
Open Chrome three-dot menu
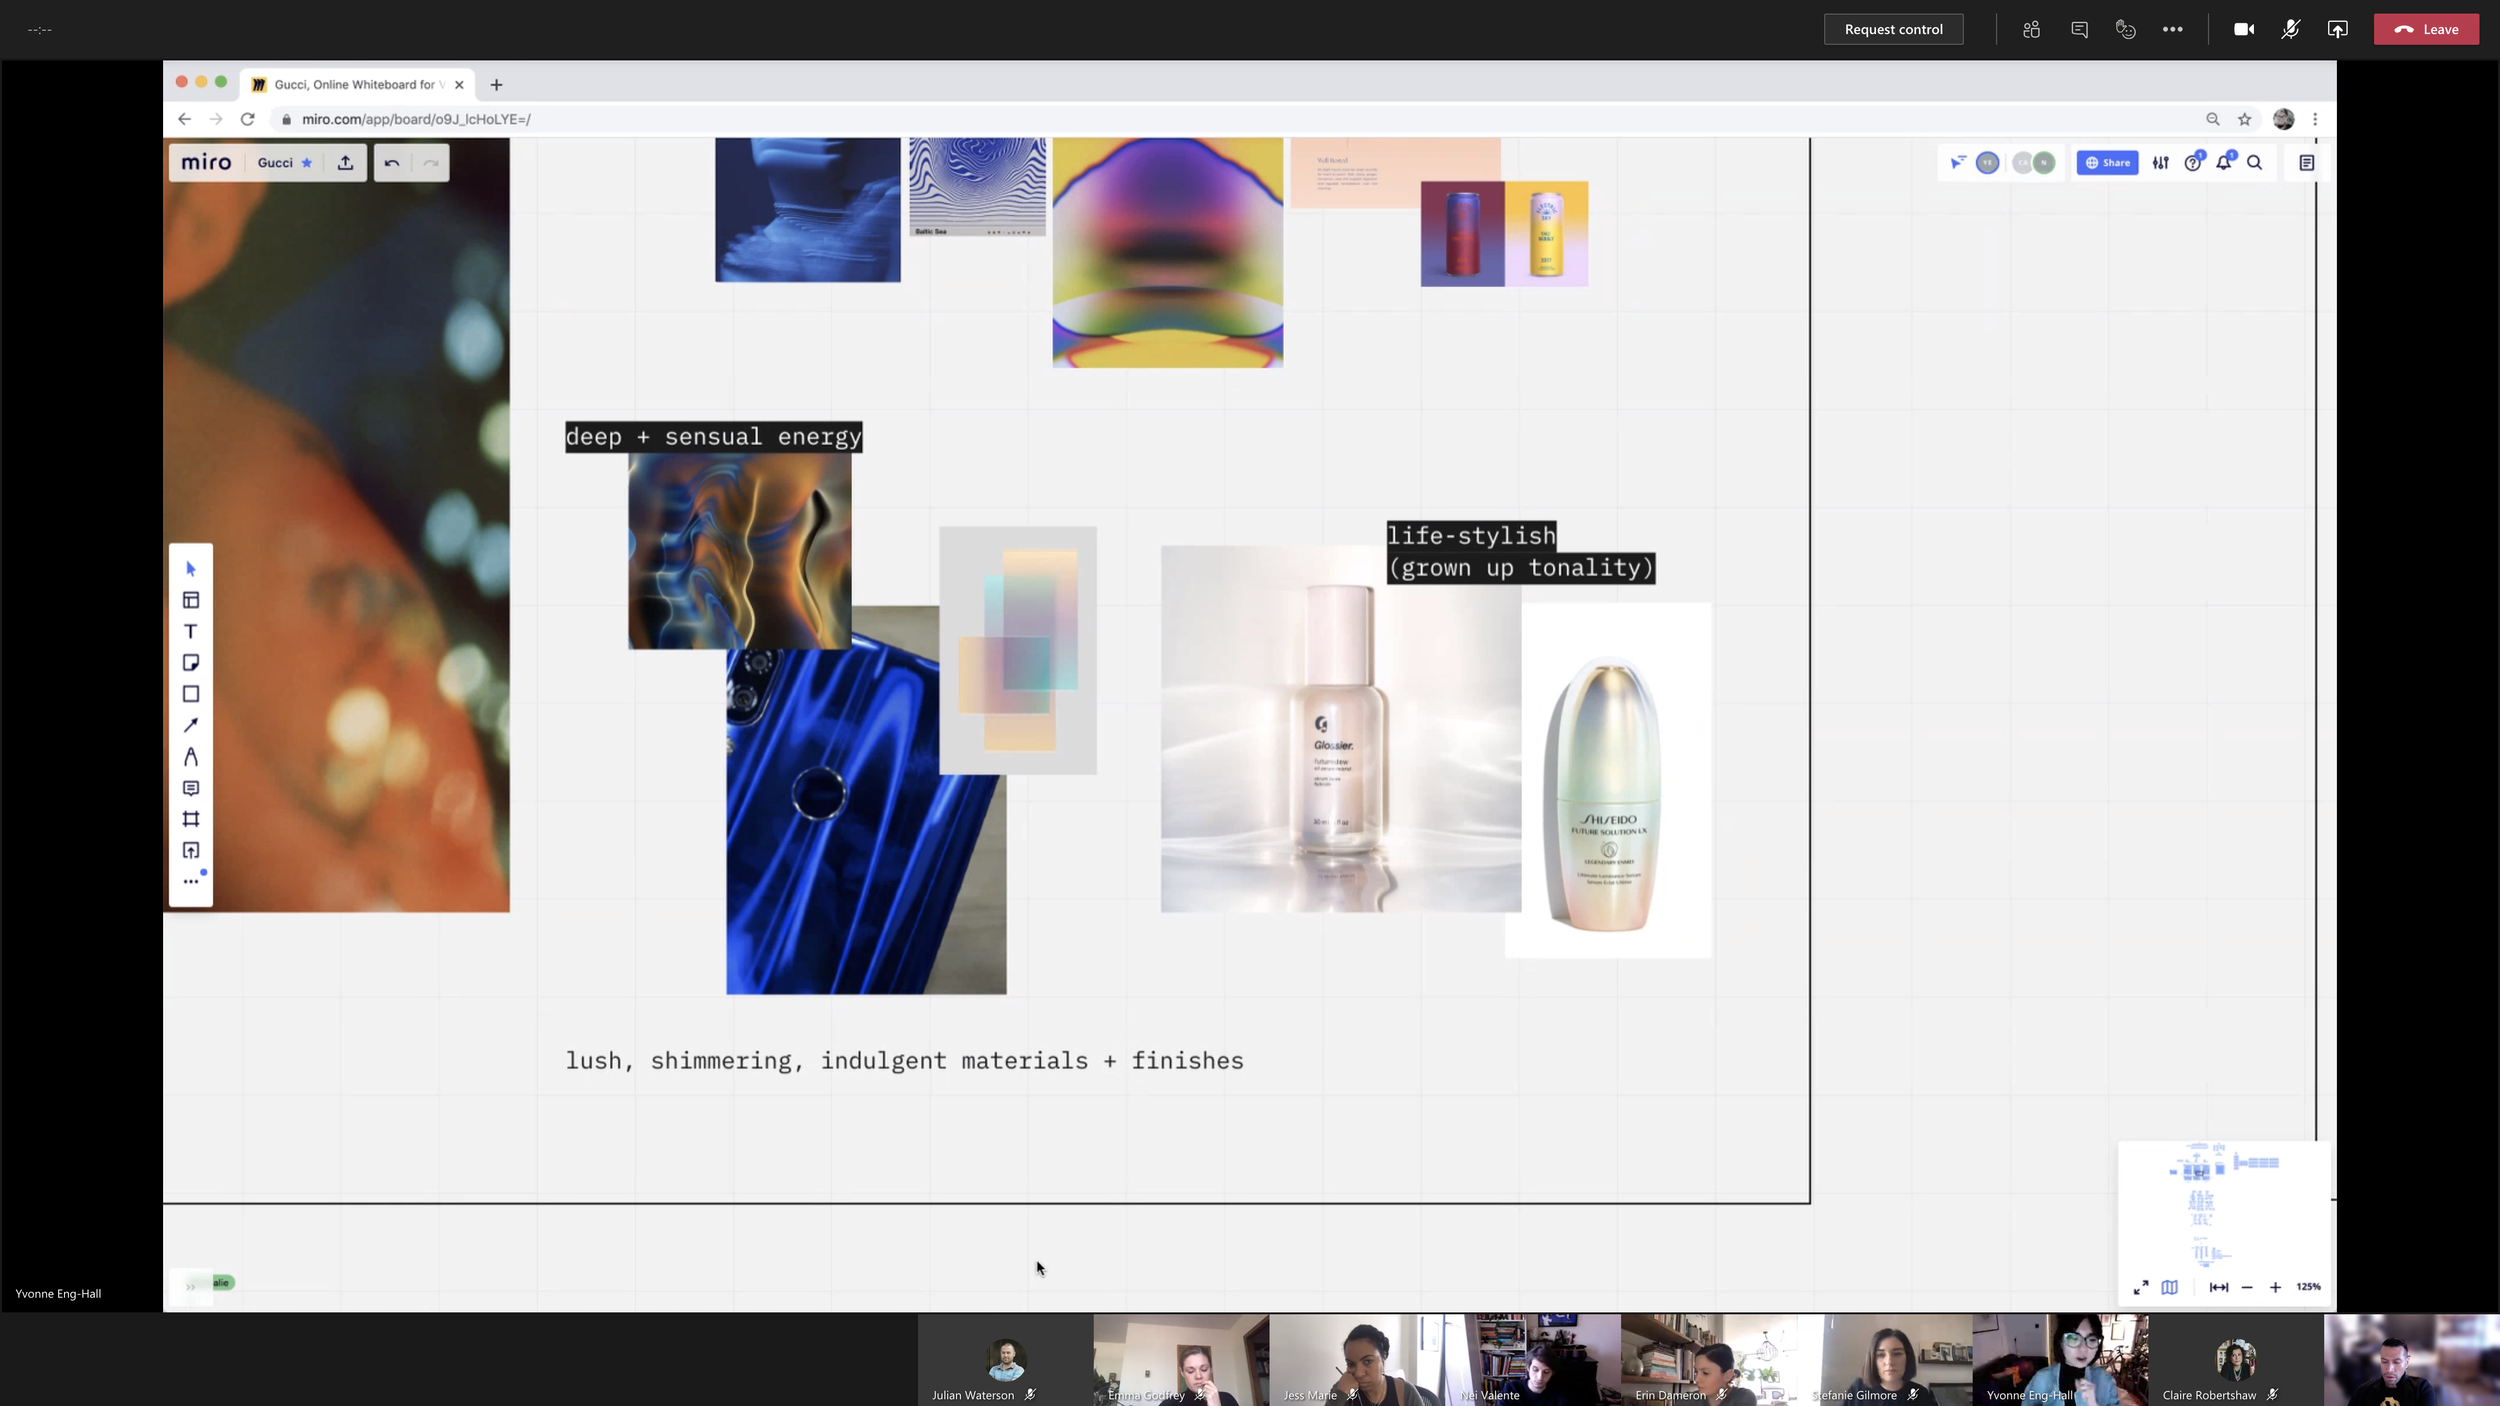pos(2315,119)
